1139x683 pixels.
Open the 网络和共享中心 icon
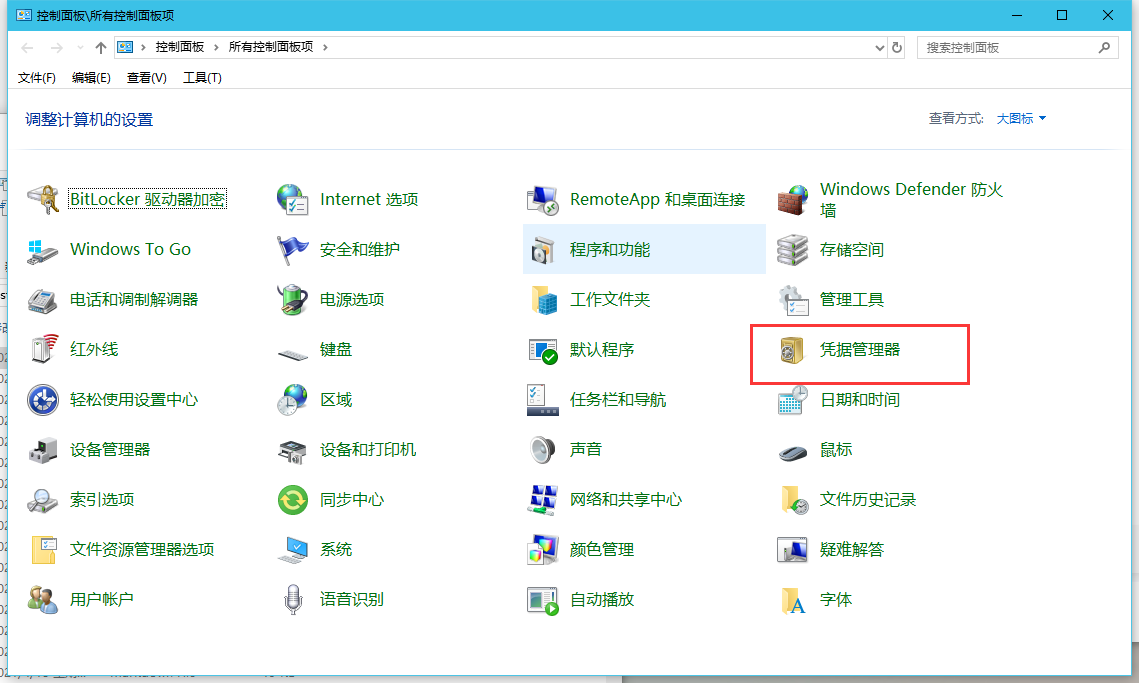pos(542,500)
